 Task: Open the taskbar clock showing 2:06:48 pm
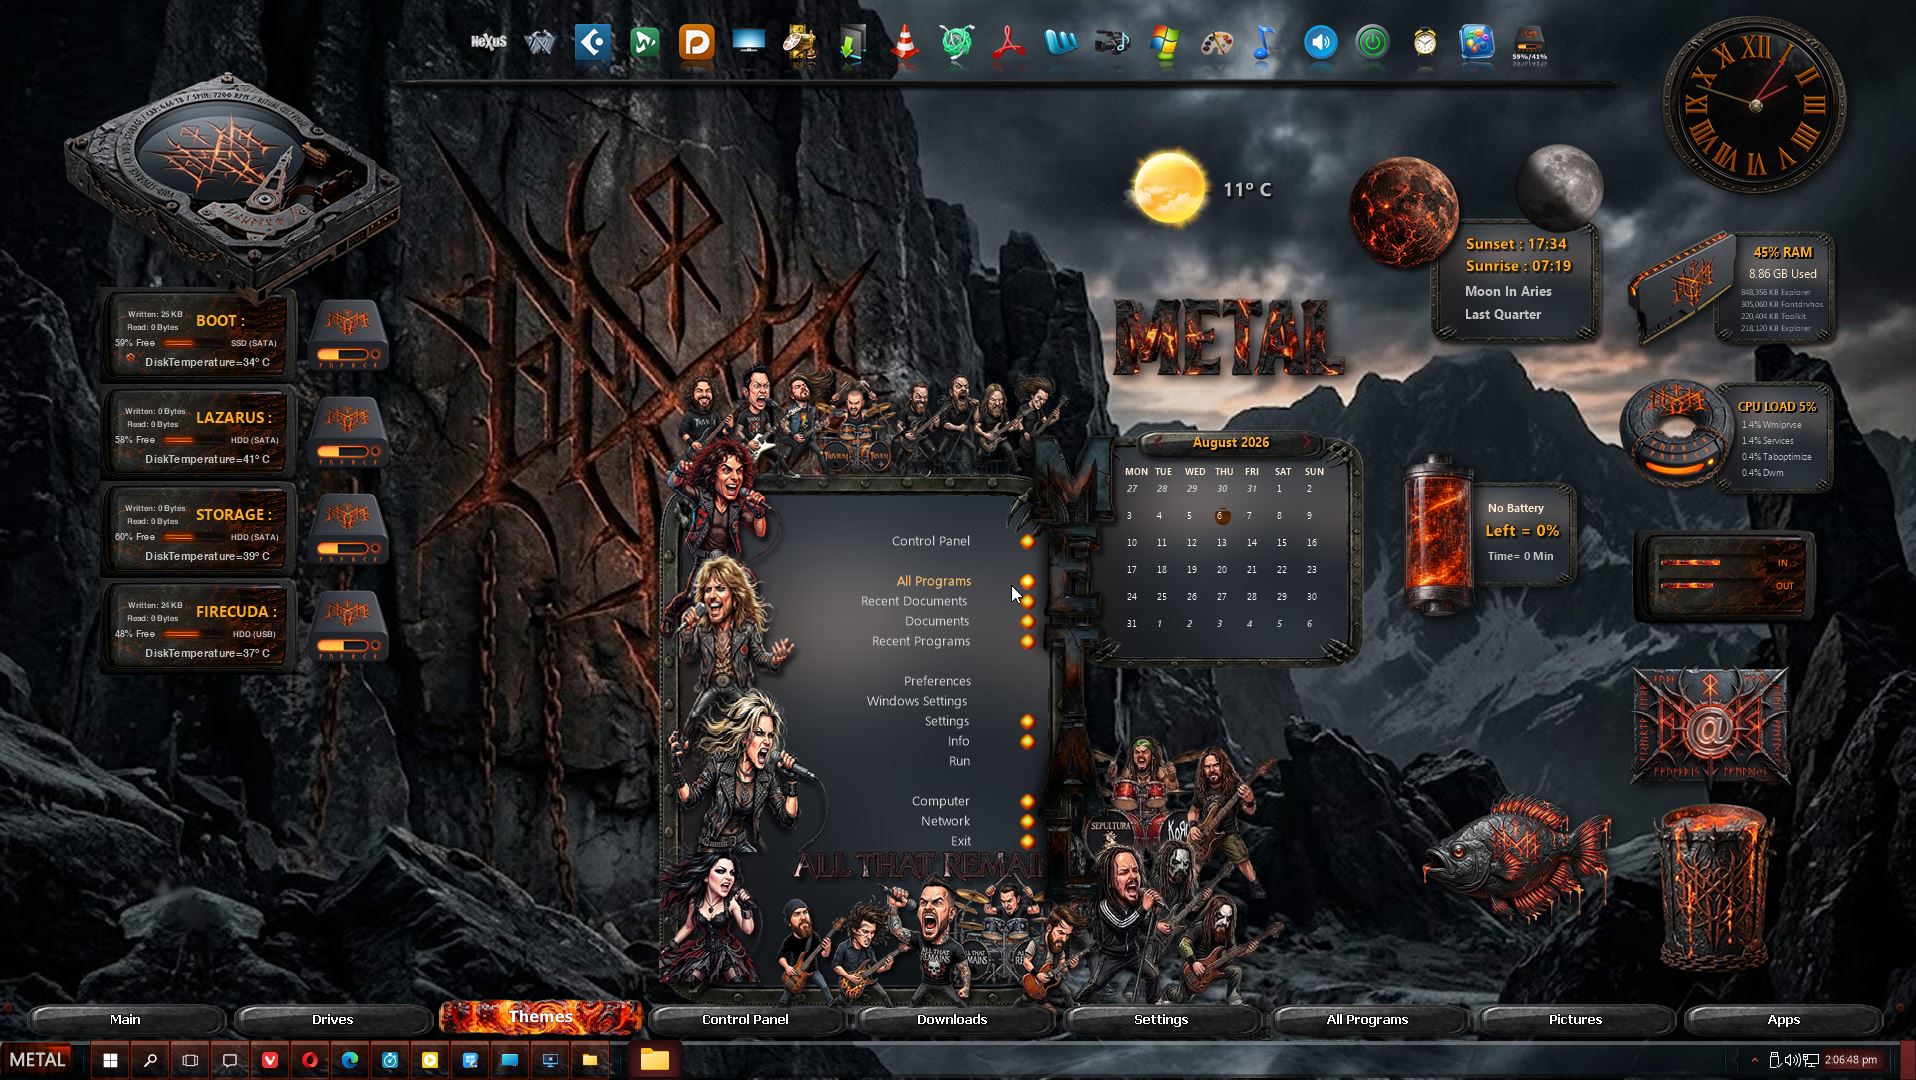tap(1850, 1060)
